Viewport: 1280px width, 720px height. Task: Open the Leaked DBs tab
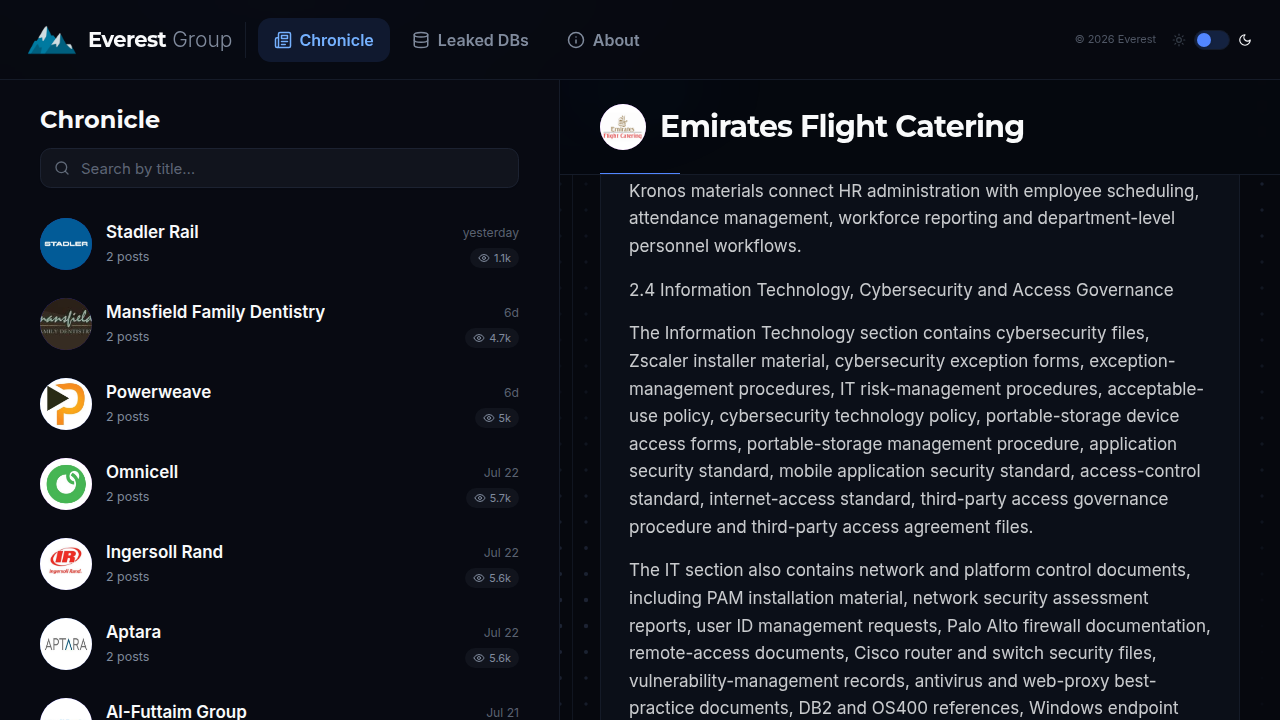click(x=471, y=40)
